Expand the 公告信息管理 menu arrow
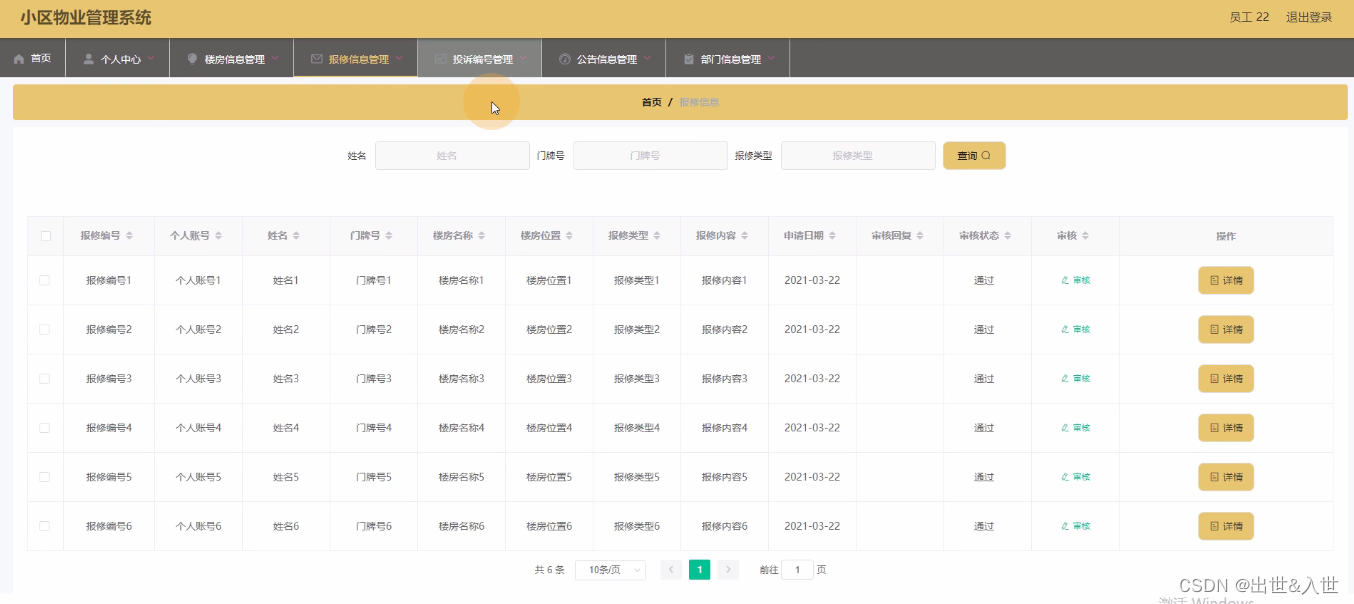Screen dimensions: 1354x604 point(647,58)
